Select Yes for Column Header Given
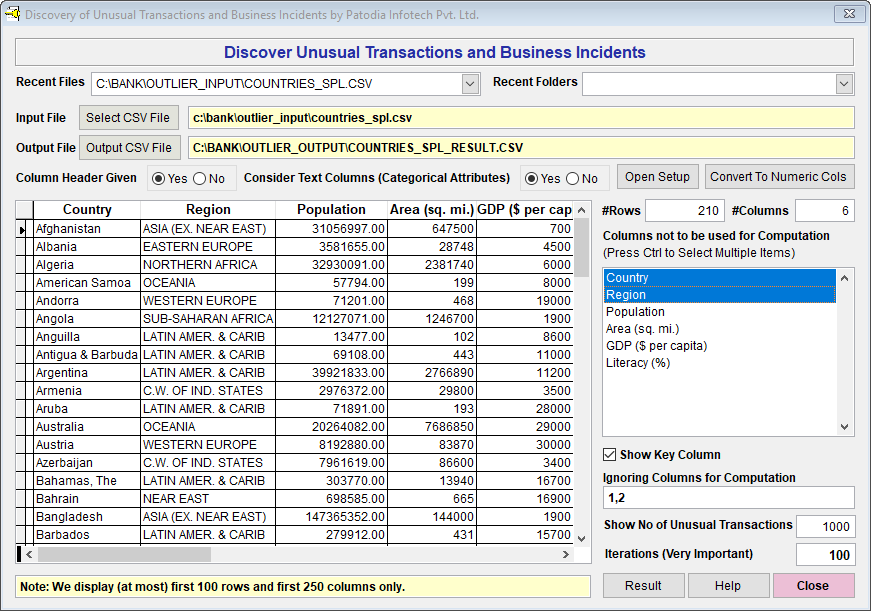 [x=159, y=179]
